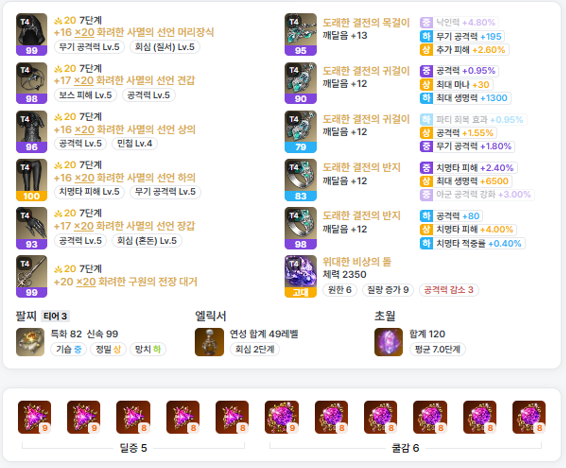566x468 pixels.
Task: Open the pants icon with quality 100
Action: (x=31, y=180)
